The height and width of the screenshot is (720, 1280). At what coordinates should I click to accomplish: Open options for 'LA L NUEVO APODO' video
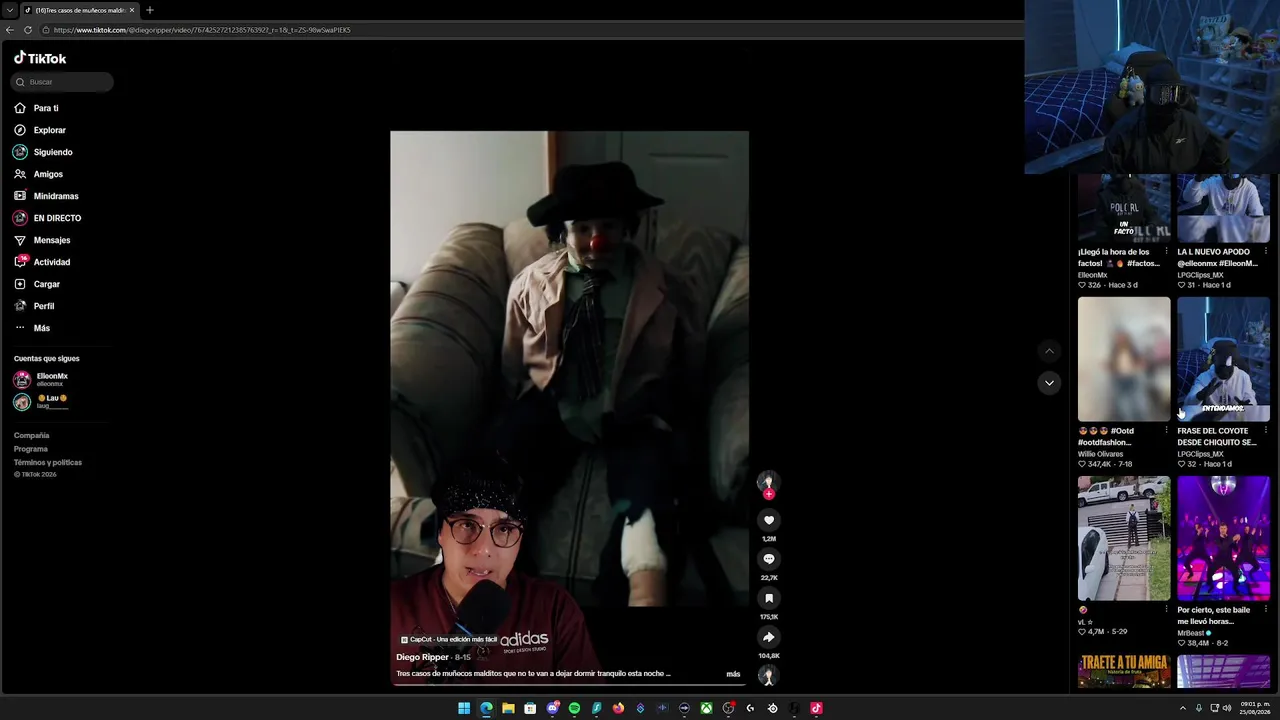click(x=1266, y=252)
